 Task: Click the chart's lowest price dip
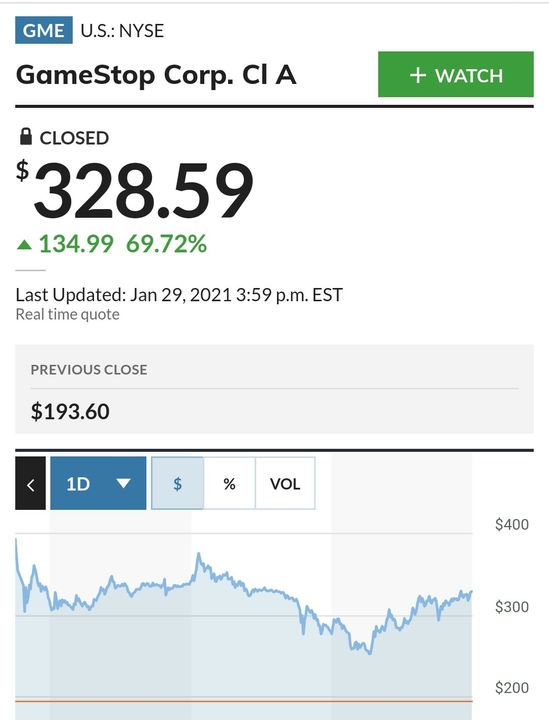click(370, 652)
